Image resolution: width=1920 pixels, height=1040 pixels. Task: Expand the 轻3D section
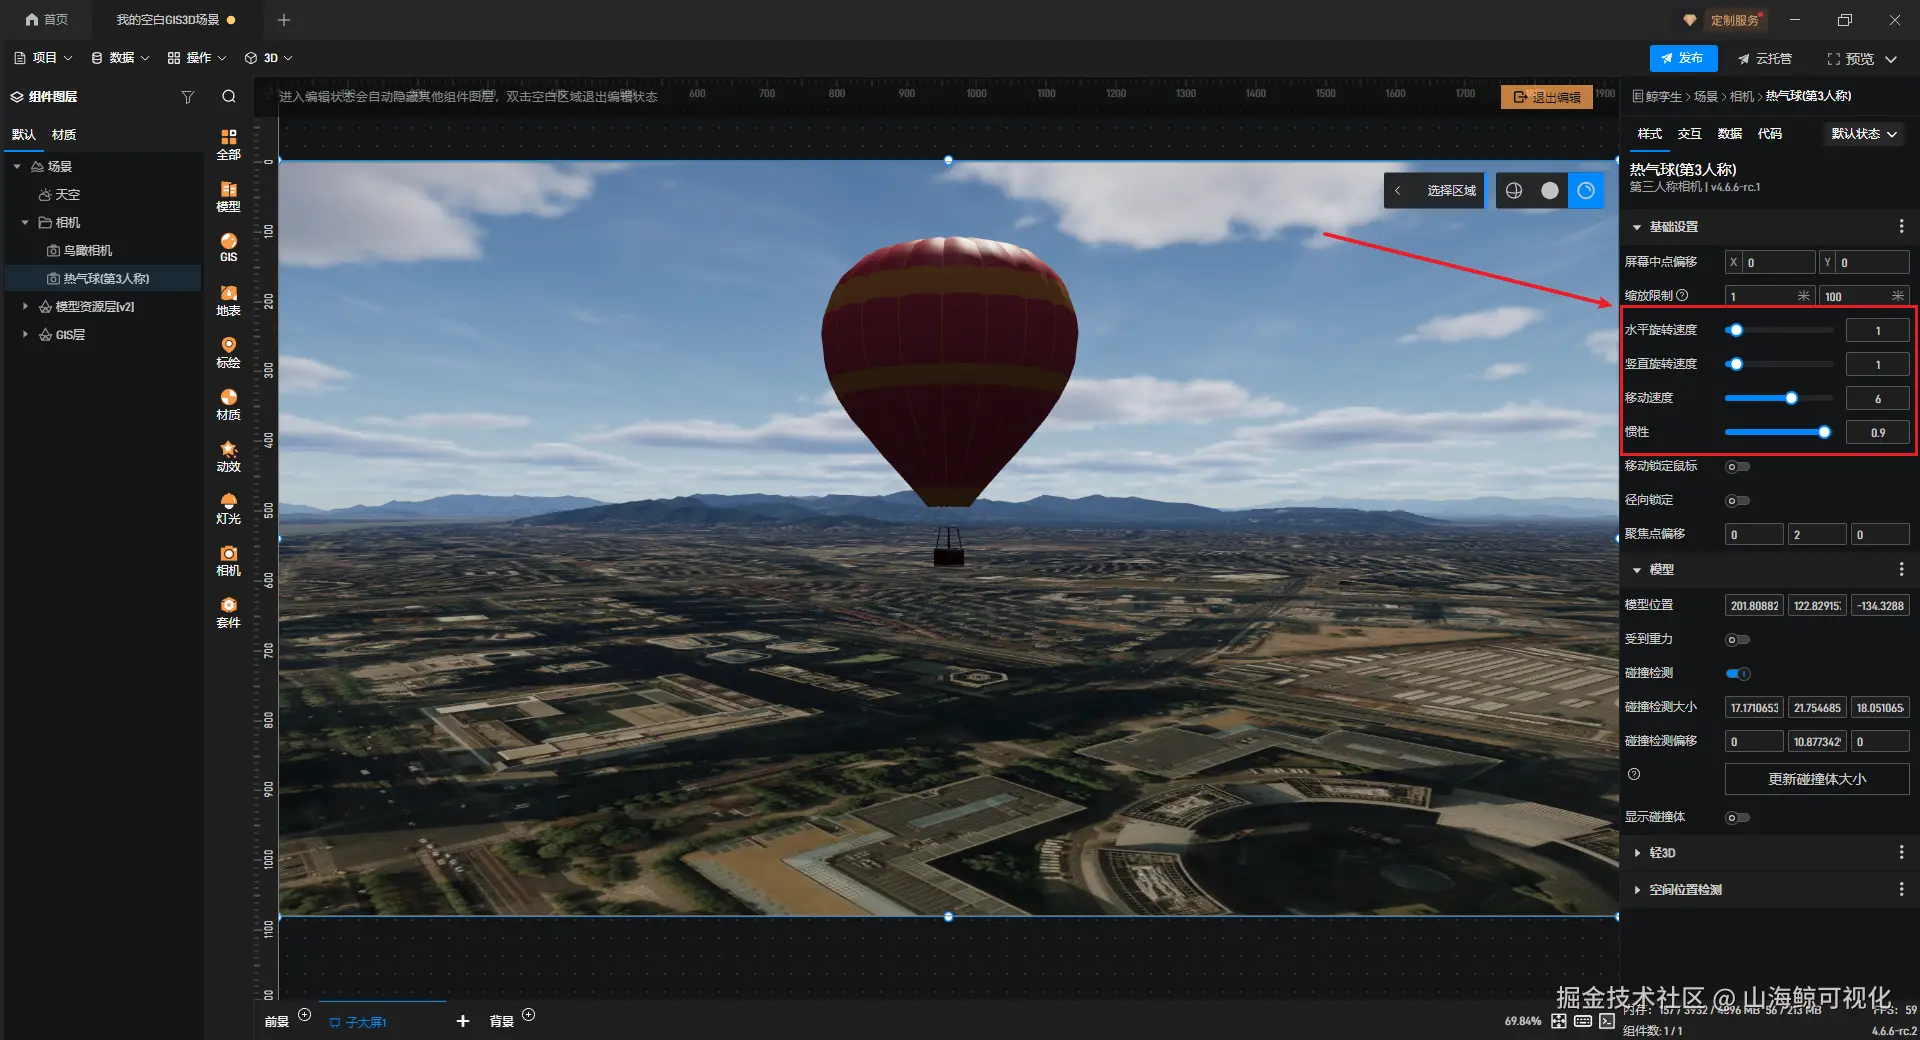click(1637, 852)
